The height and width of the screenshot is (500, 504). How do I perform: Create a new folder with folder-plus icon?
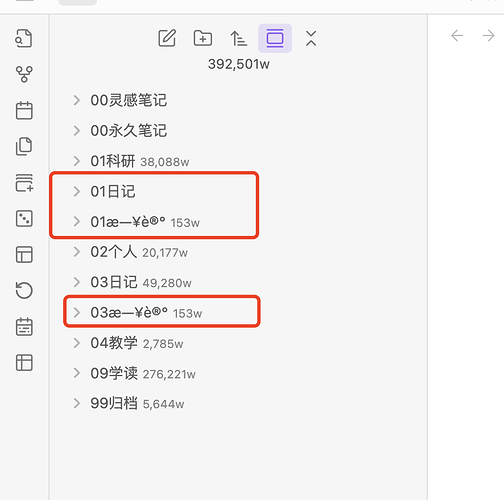tap(203, 38)
